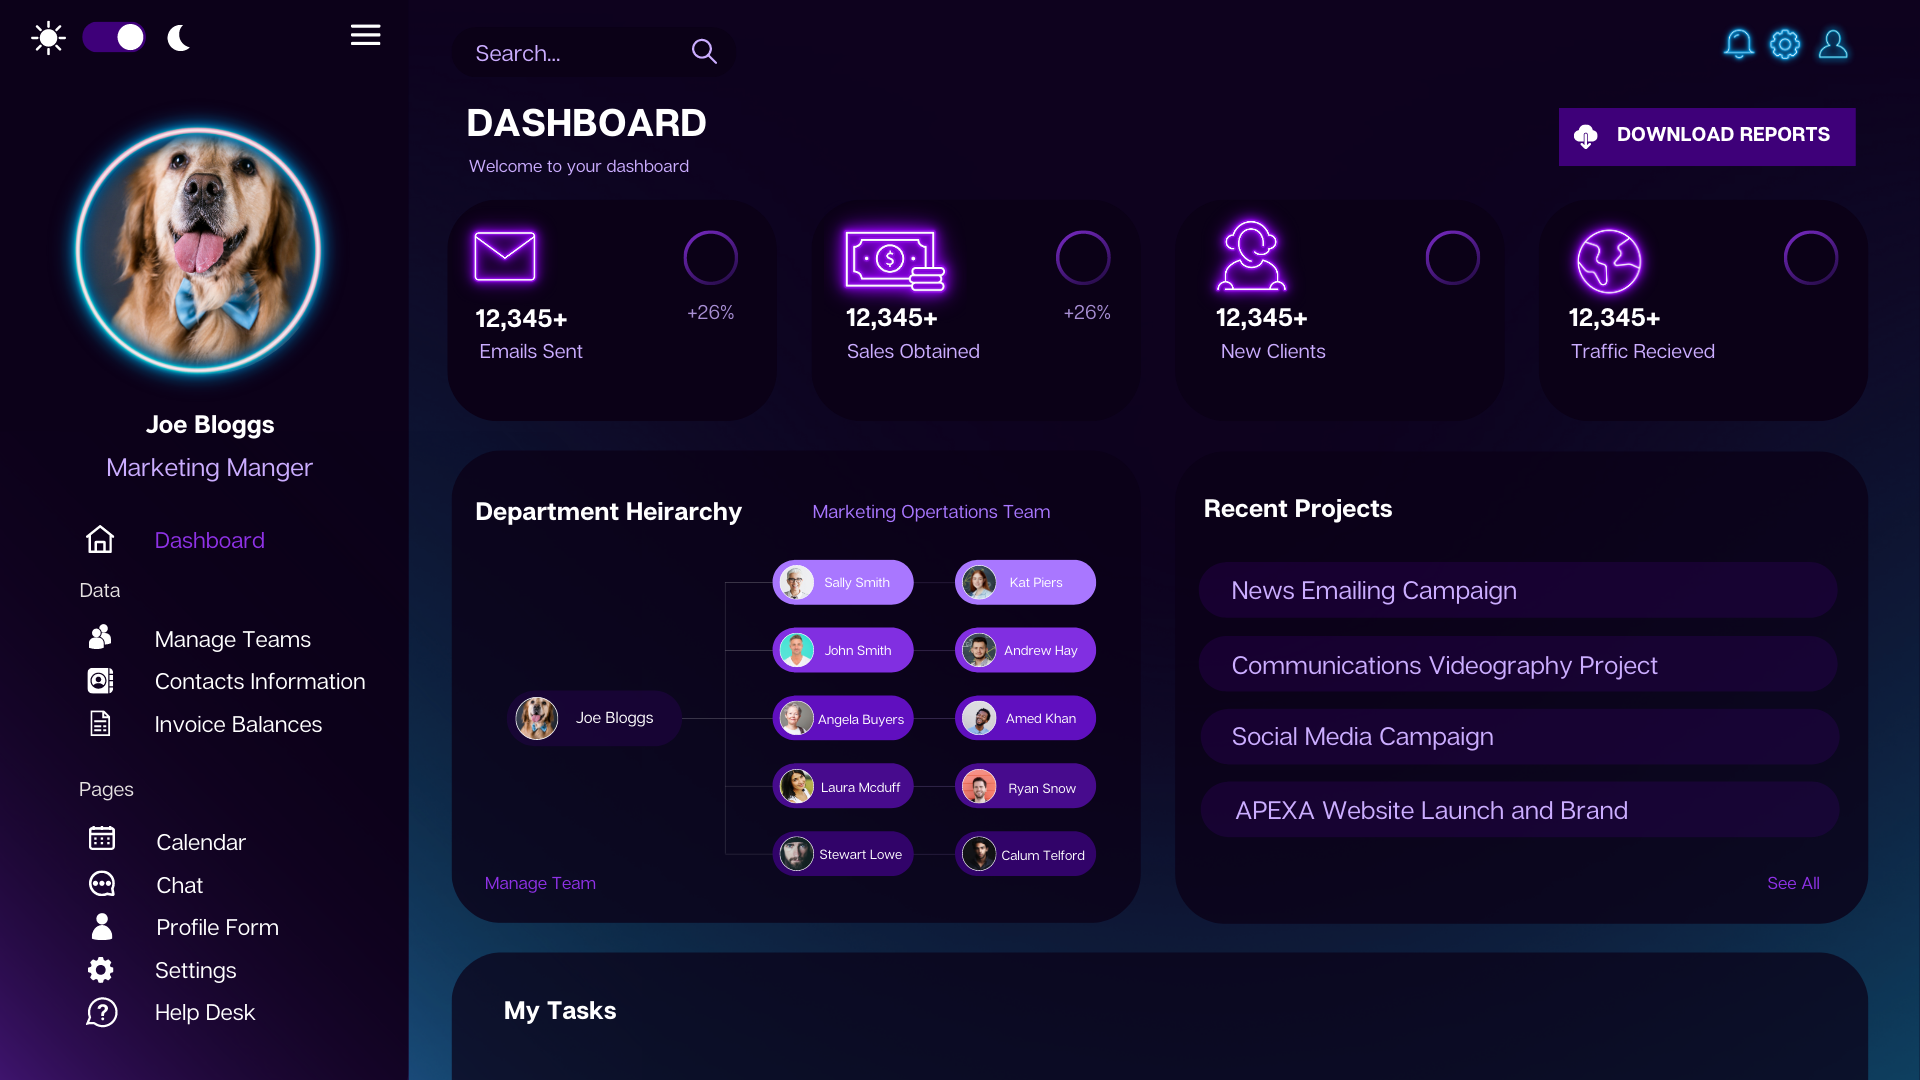The height and width of the screenshot is (1080, 1920).
Task: Click the search magnifier icon
Action: pos(704,52)
